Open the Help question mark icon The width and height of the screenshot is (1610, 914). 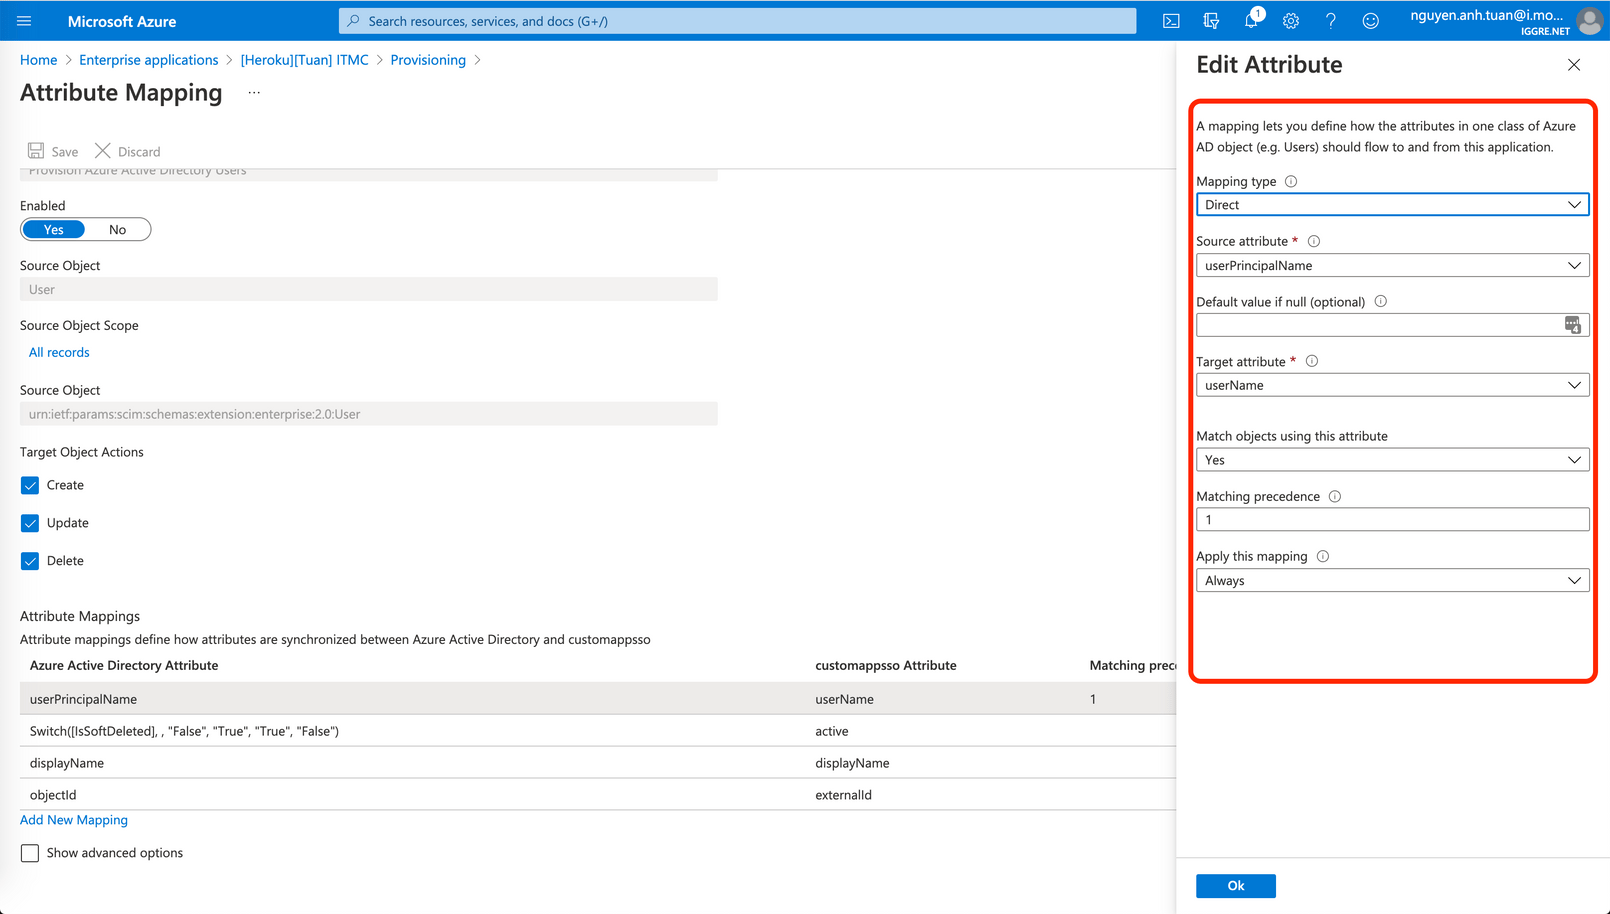1331,21
